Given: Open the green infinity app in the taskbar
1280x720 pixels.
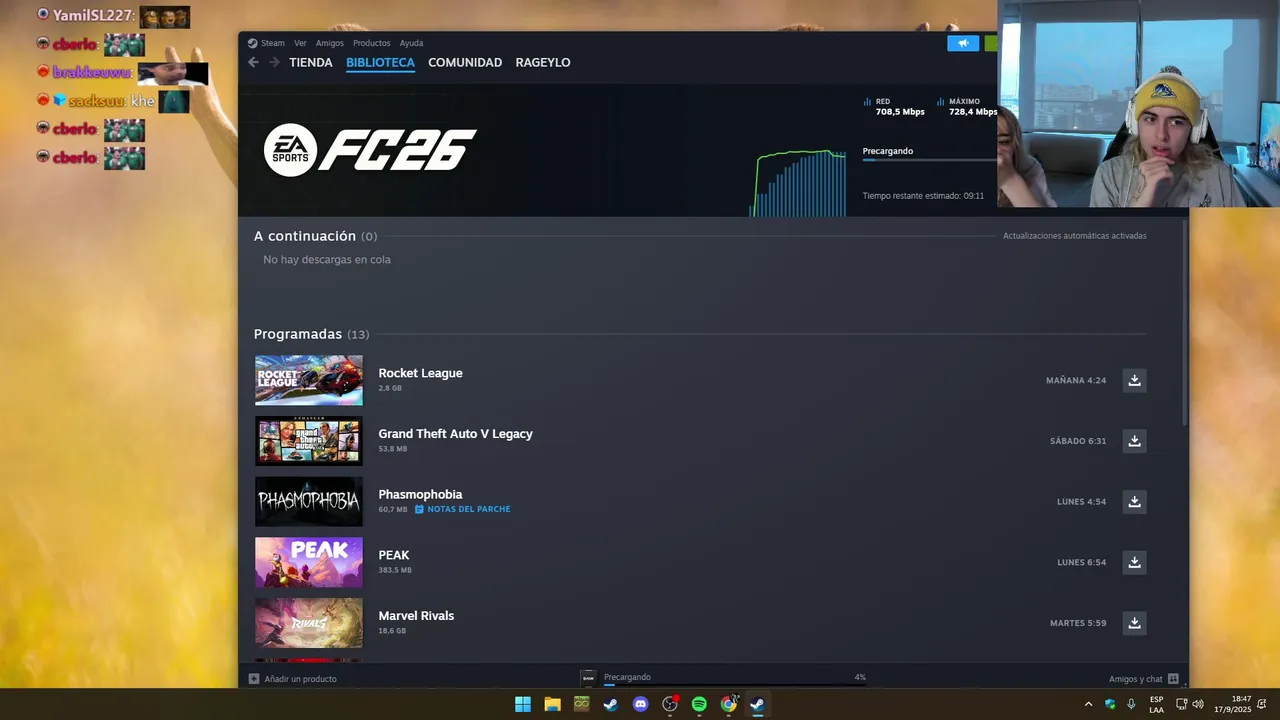Looking at the screenshot, I should pyautogui.click(x=581, y=704).
